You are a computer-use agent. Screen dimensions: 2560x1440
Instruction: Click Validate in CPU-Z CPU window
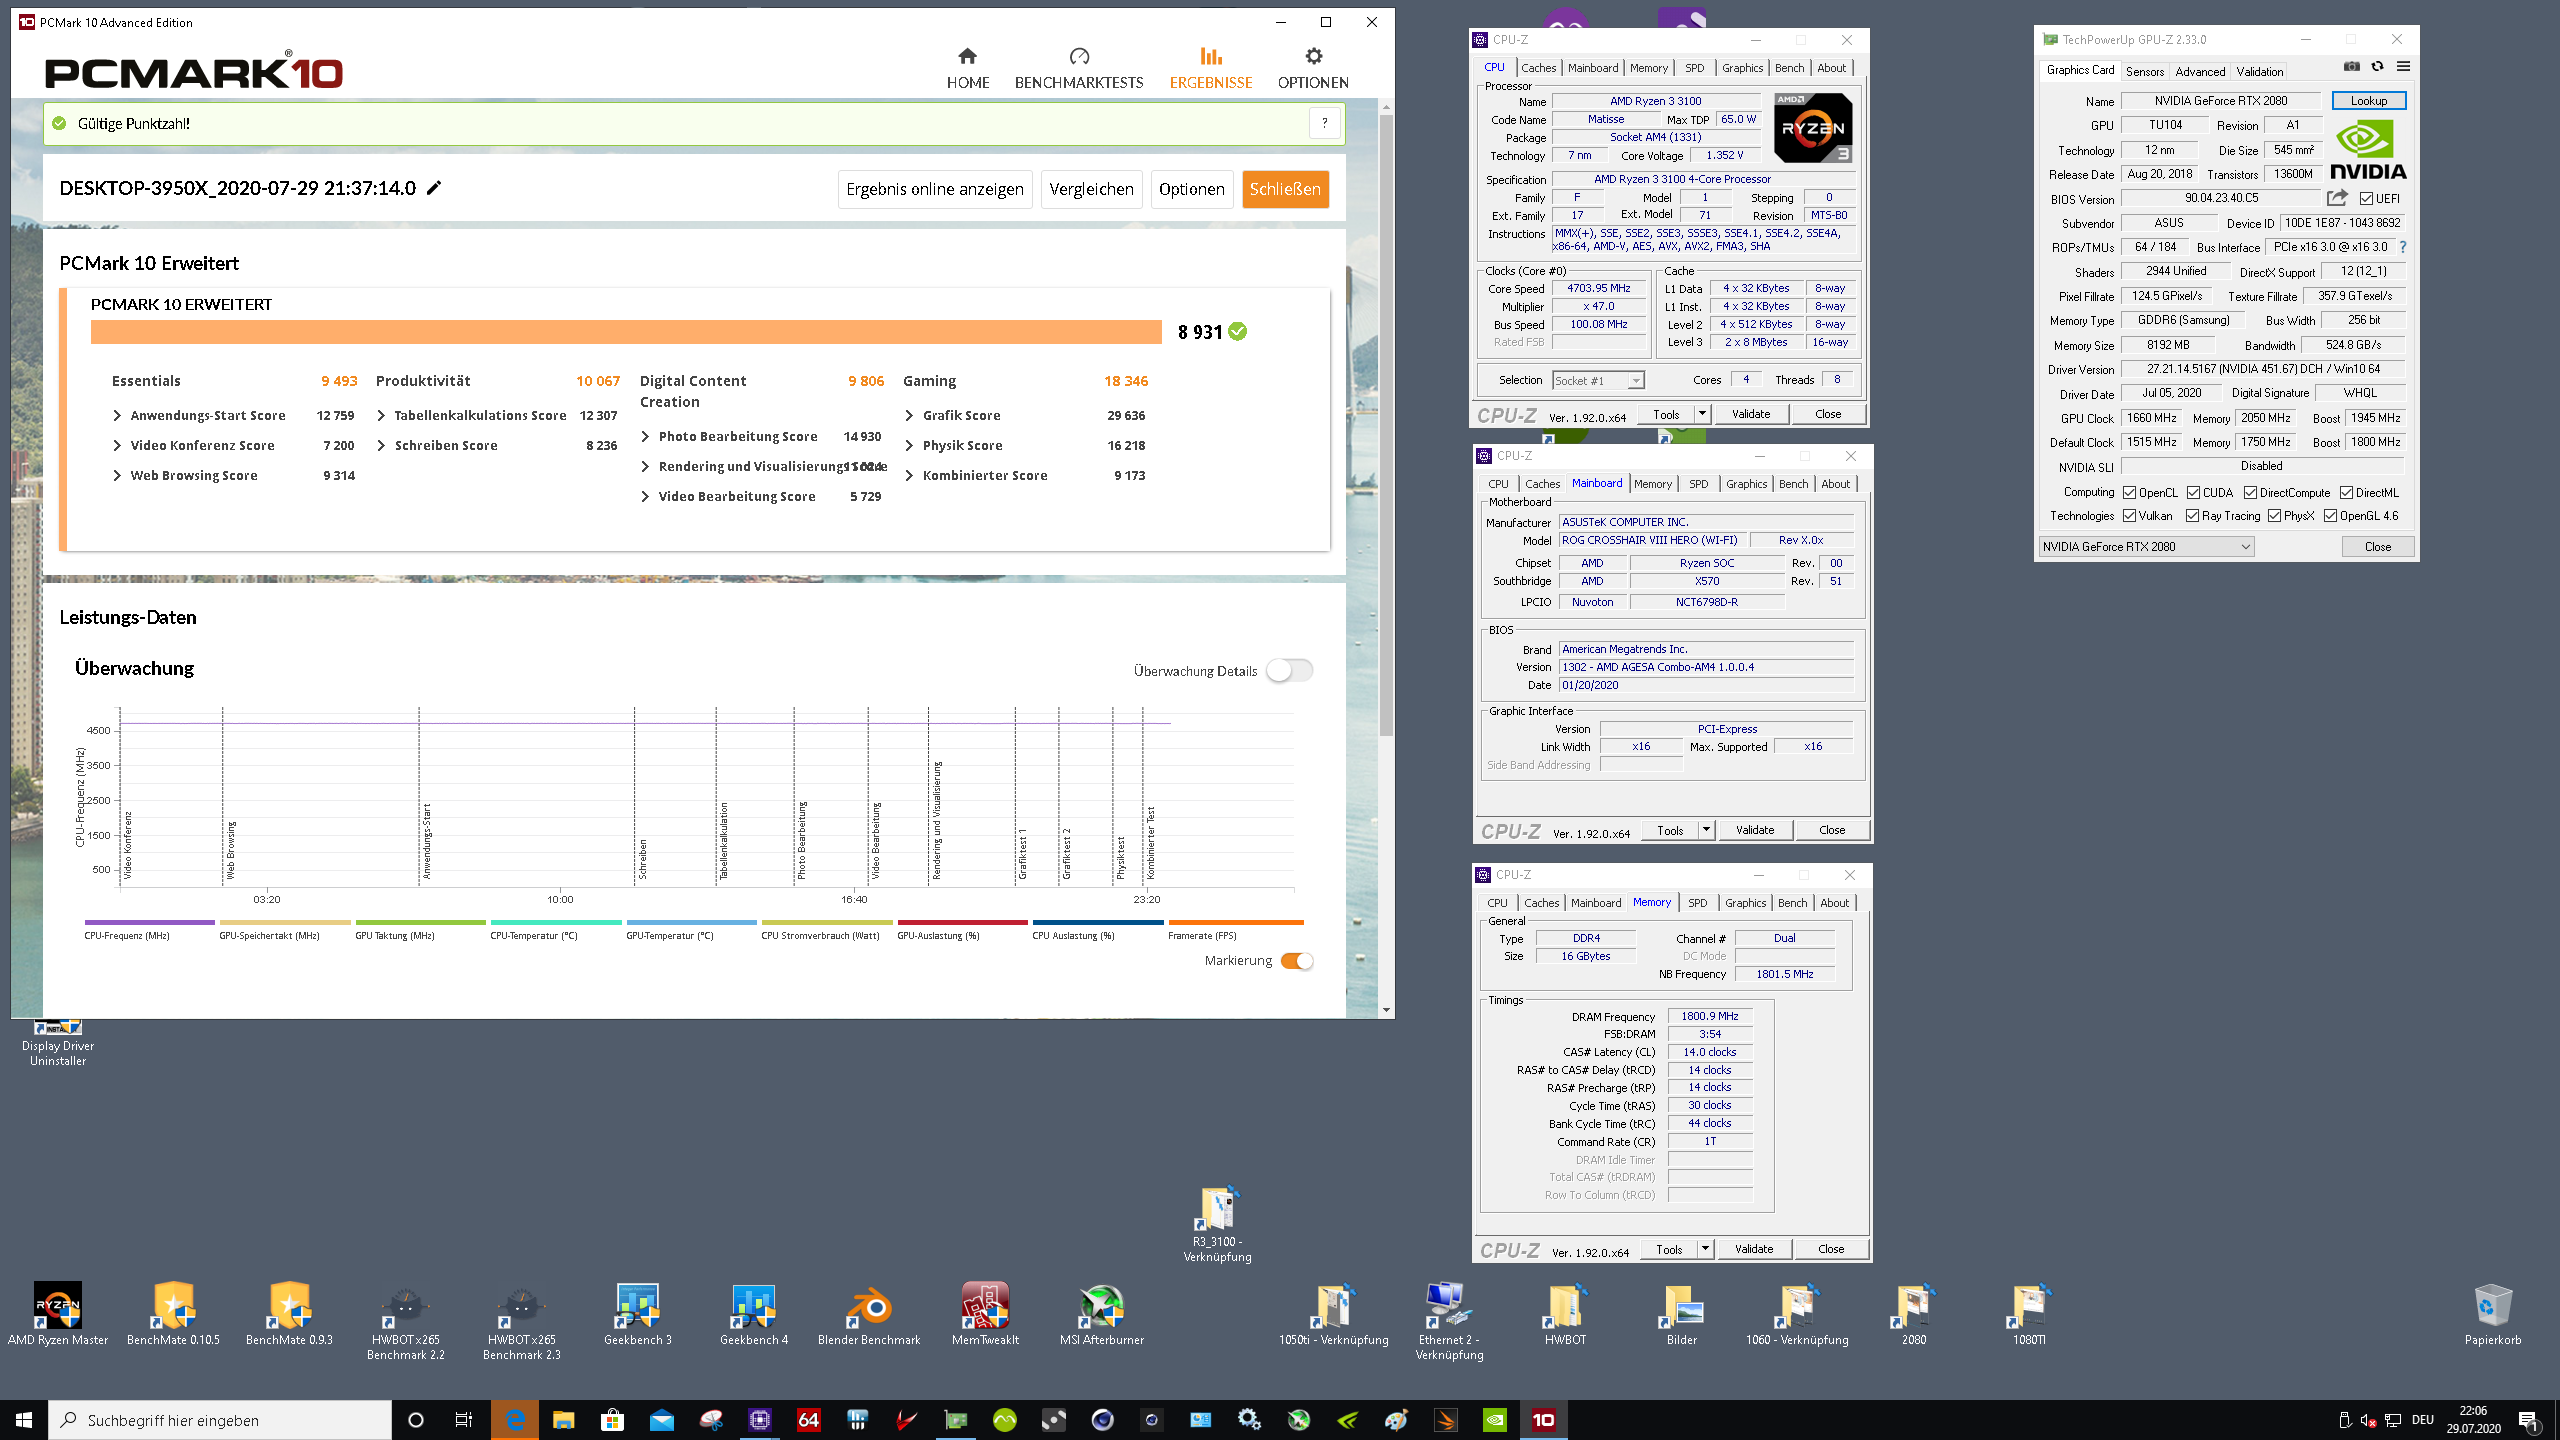(1751, 414)
